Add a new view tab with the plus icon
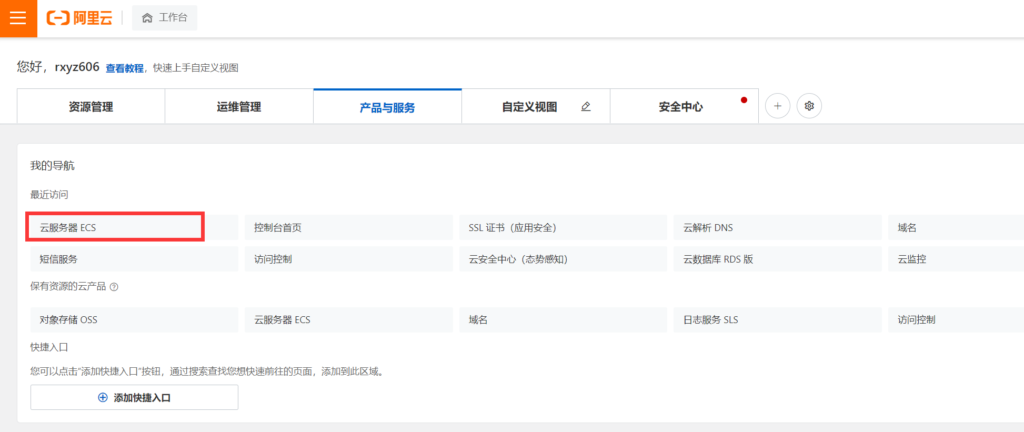This screenshot has height=432, width=1024. click(x=777, y=106)
